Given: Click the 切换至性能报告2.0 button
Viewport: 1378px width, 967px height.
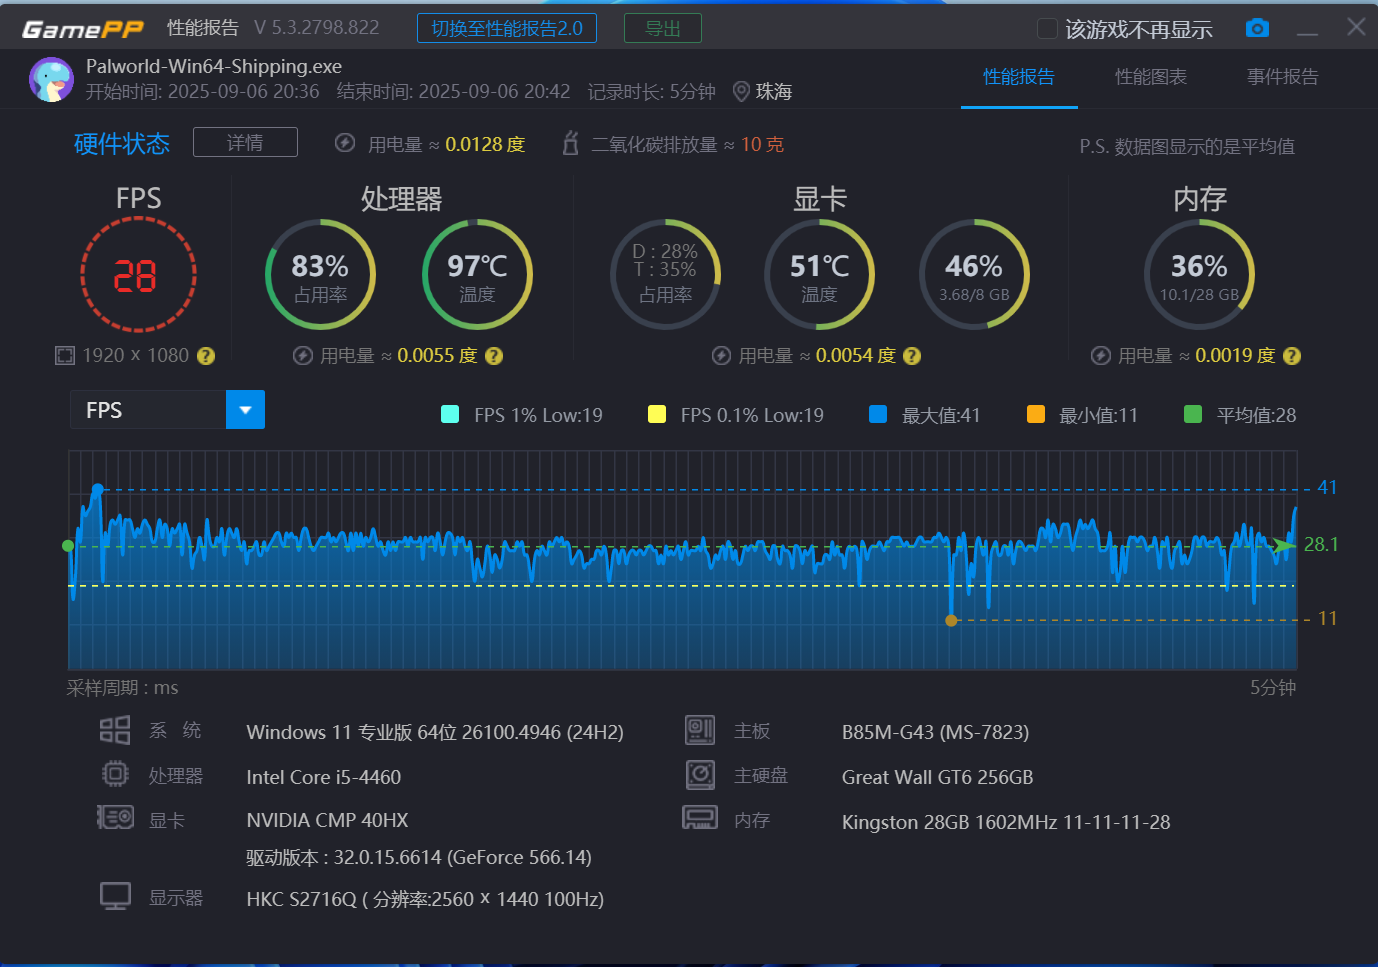Looking at the screenshot, I should point(507,28).
